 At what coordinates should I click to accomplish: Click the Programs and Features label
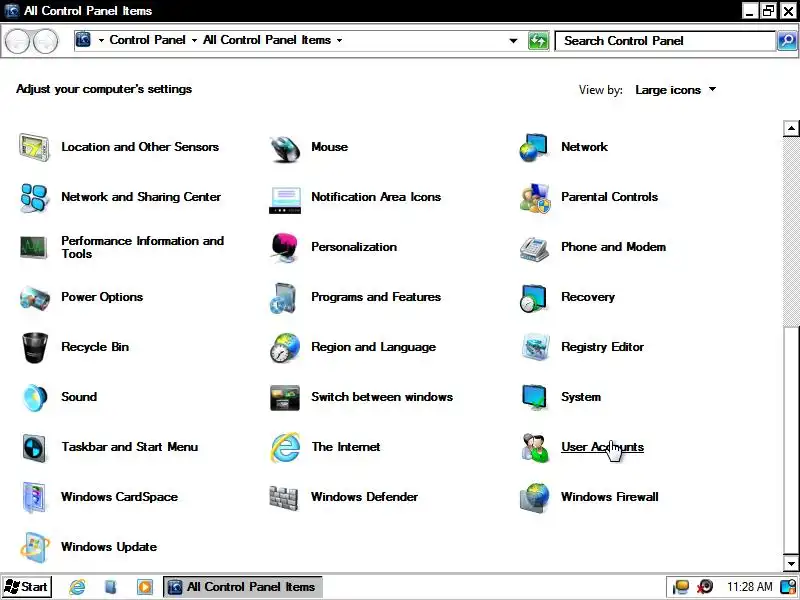click(376, 297)
